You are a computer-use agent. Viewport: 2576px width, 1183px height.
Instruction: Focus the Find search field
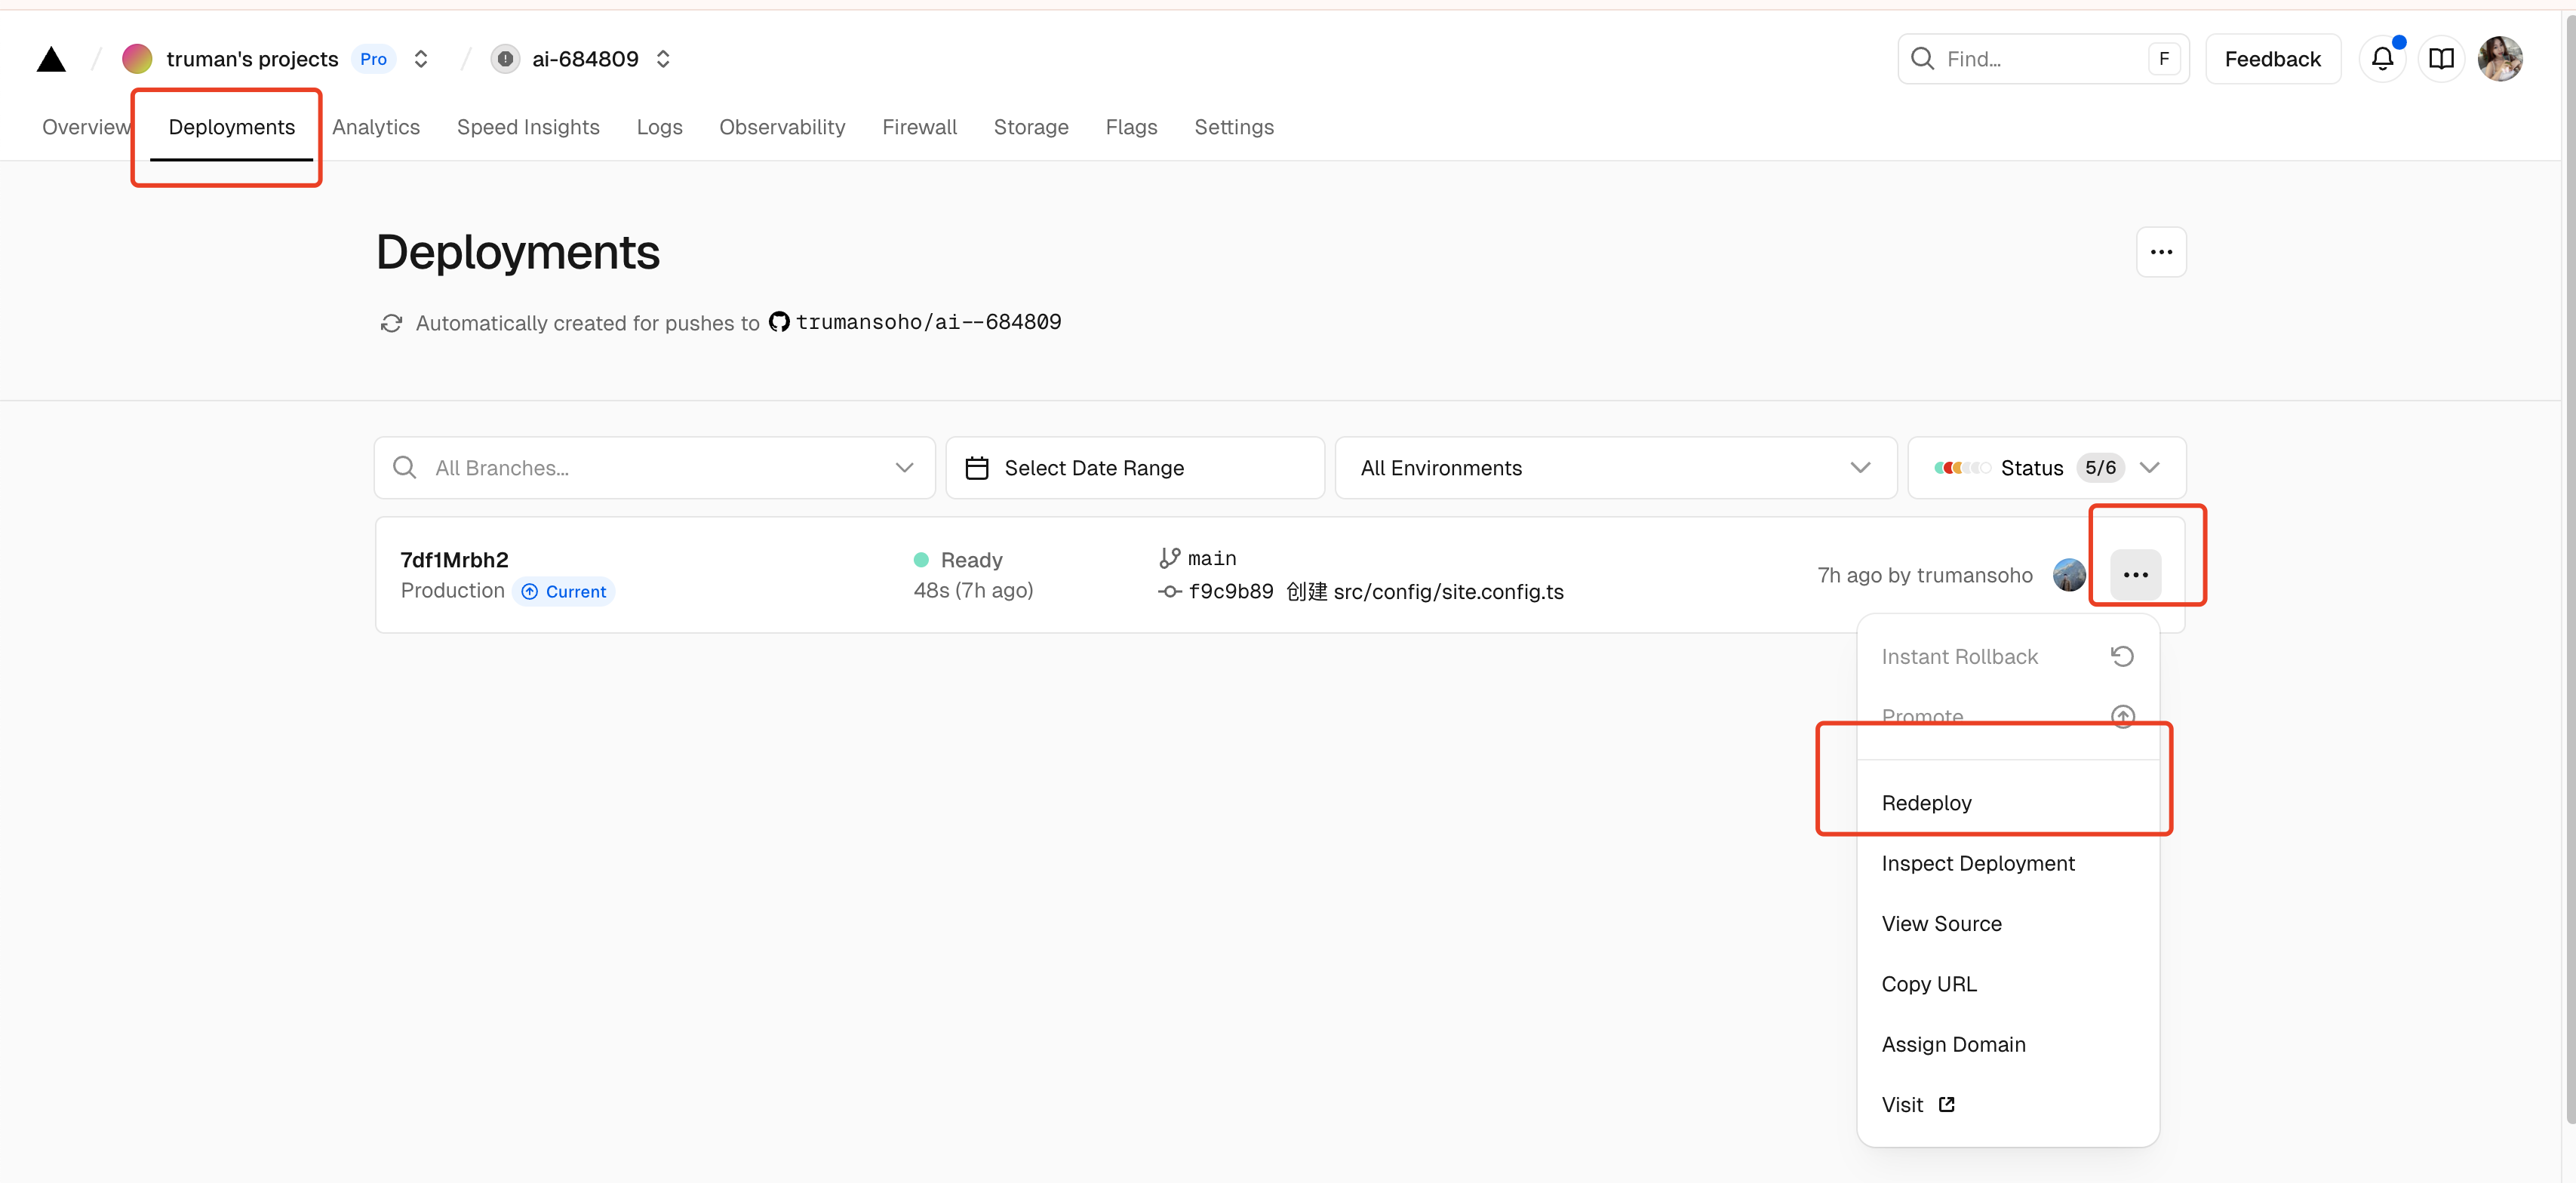2043,59
